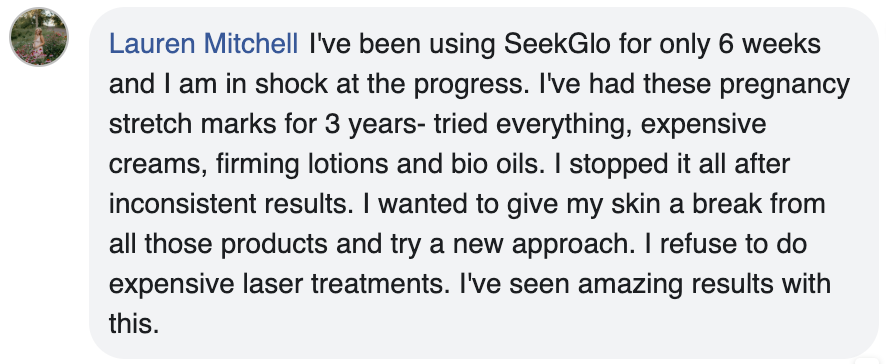Click "inconsistent results" in the comment
The width and height of the screenshot is (886, 364).
point(227,205)
